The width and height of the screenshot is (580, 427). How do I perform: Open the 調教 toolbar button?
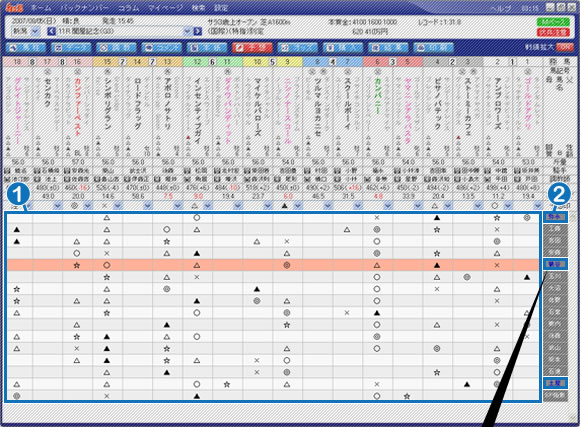(x=116, y=47)
